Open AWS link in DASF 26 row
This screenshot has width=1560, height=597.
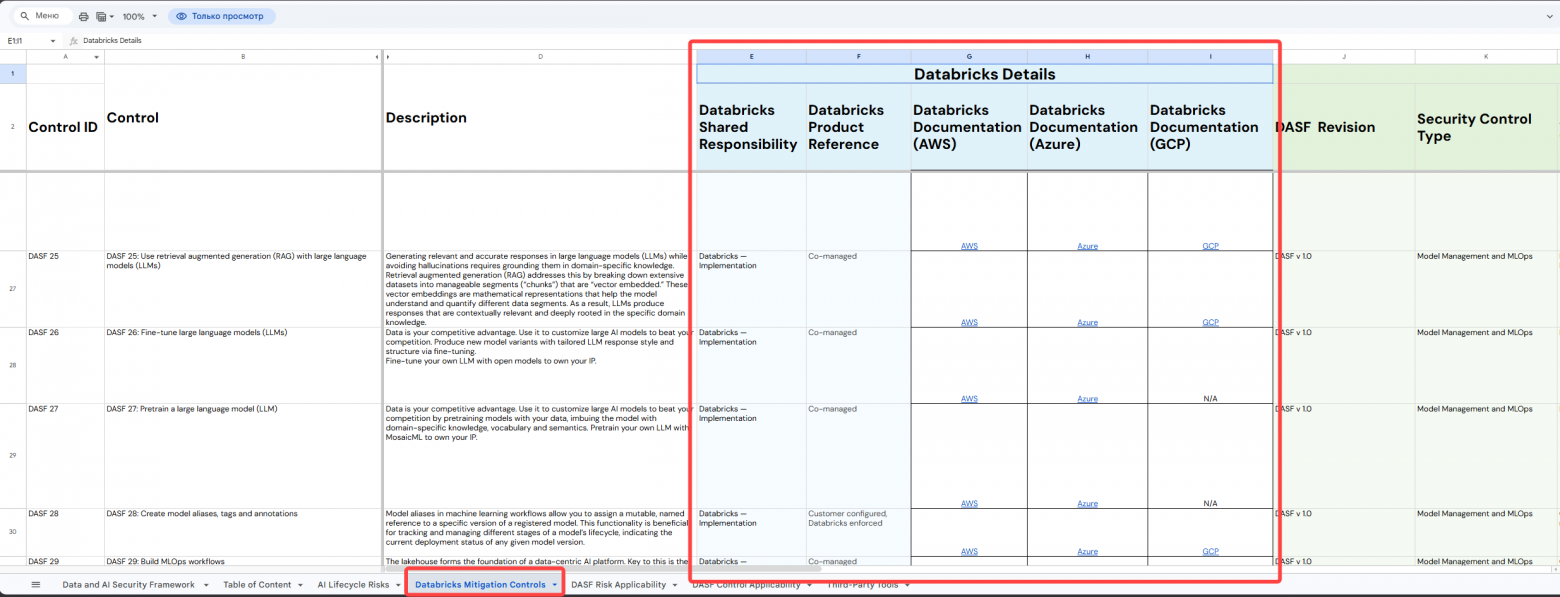click(969, 398)
